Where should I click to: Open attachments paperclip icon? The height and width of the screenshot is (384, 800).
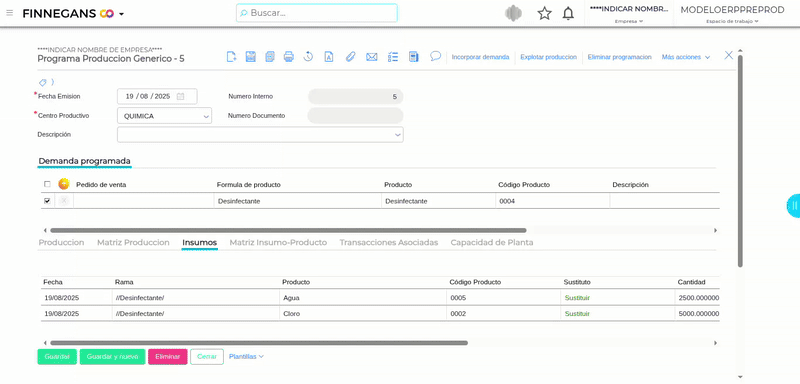[x=350, y=57]
